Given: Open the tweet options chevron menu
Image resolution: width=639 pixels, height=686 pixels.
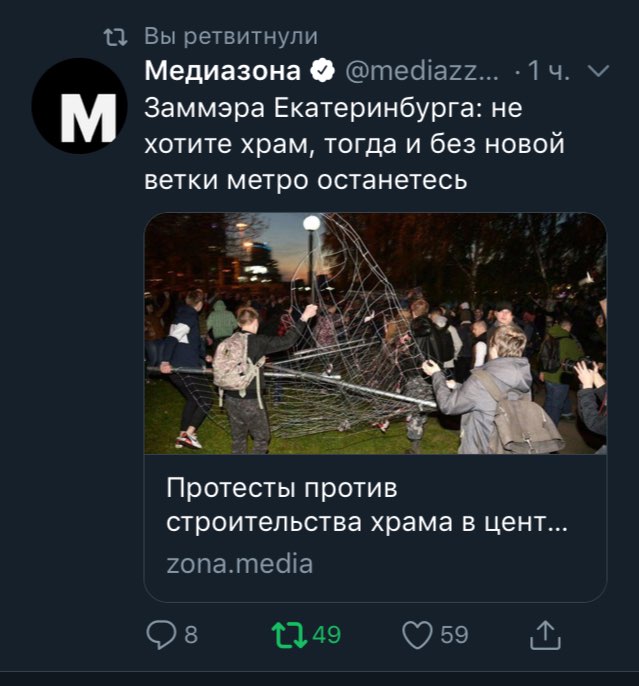Looking at the screenshot, I should pos(599,70).
